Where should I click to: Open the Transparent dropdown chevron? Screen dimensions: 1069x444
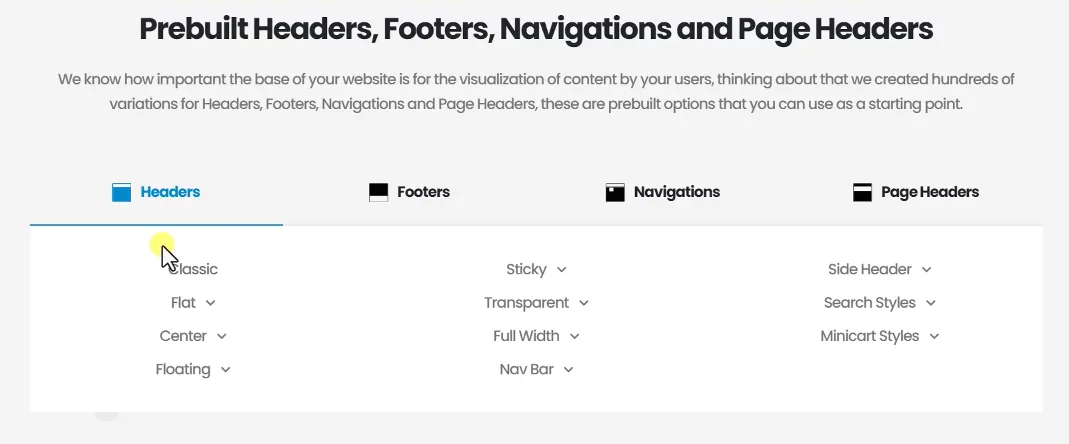[584, 303]
